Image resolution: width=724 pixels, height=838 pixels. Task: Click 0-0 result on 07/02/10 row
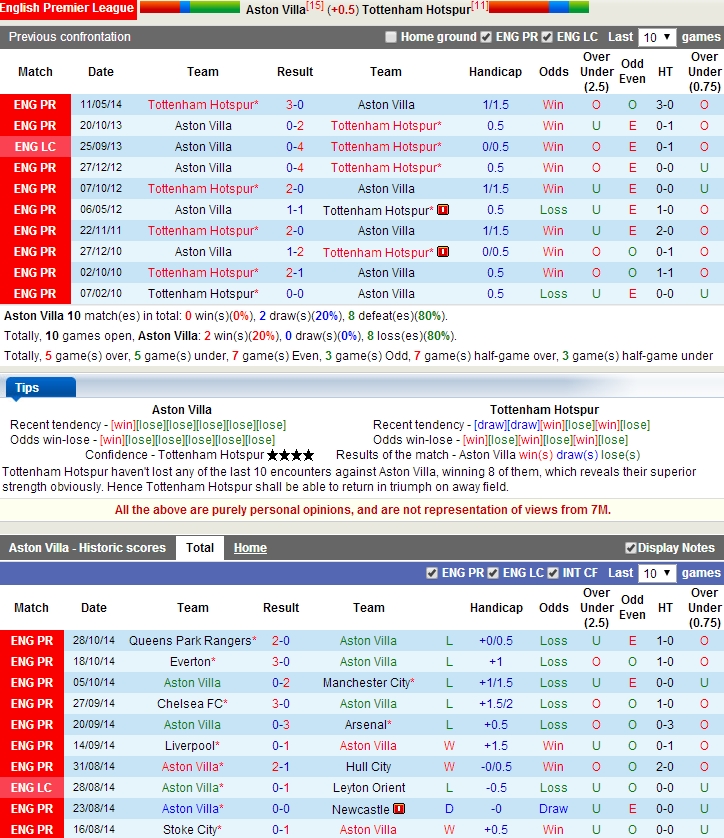click(294, 293)
